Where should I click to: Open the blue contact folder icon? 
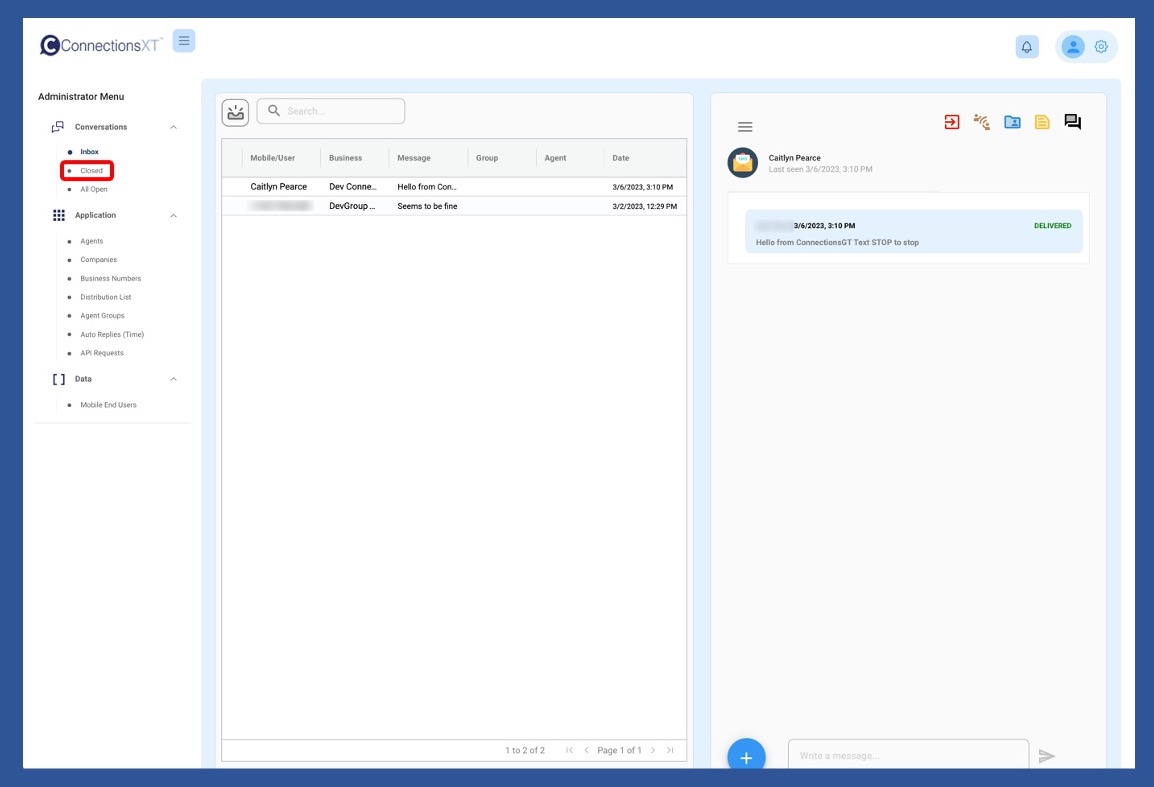pos(1012,122)
